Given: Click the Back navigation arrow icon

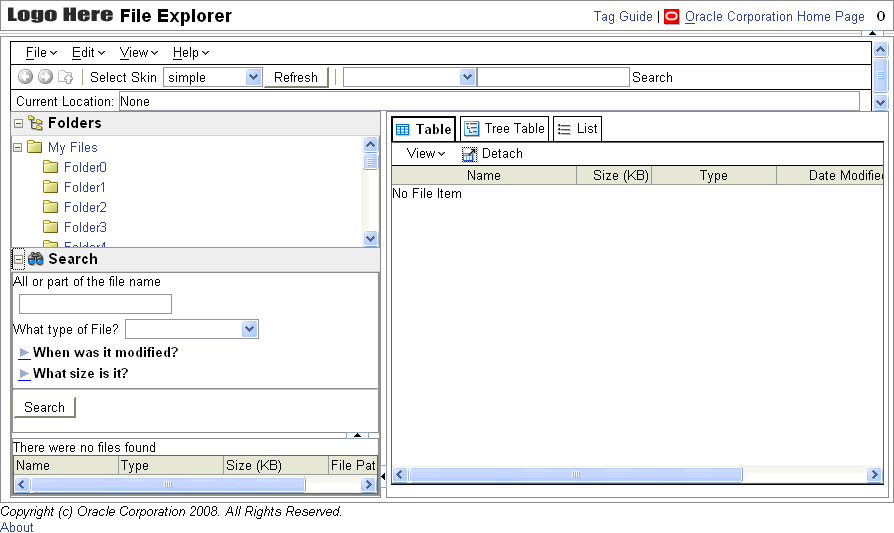Looking at the screenshot, I should point(25,76).
